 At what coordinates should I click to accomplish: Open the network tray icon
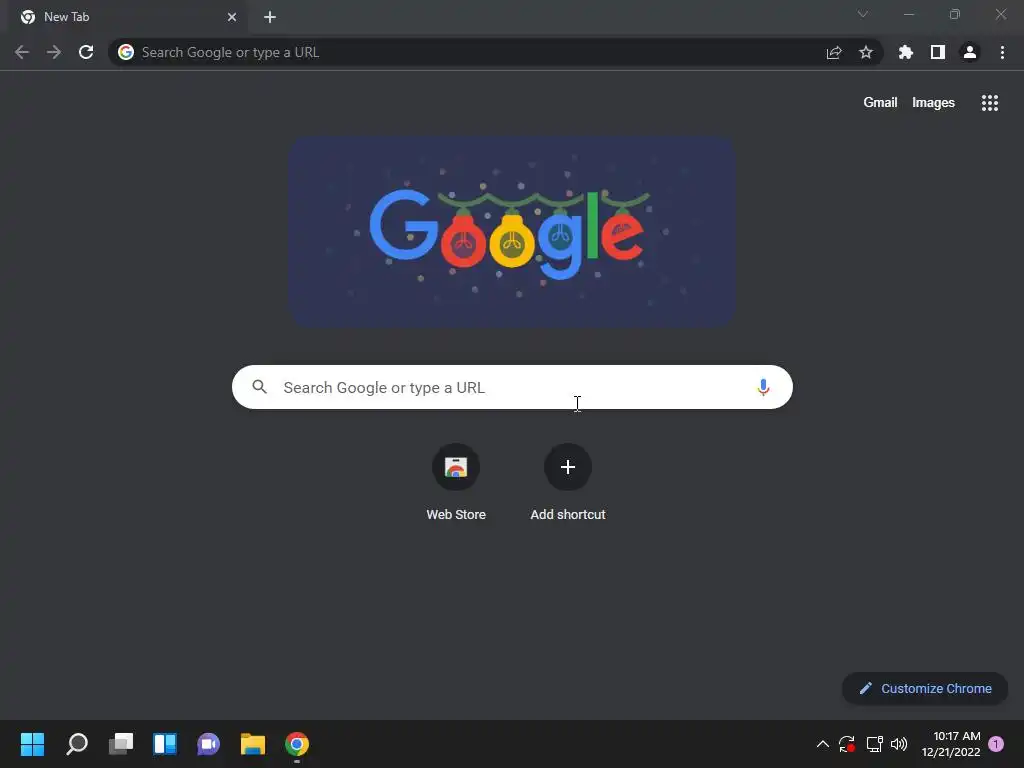[874, 744]
